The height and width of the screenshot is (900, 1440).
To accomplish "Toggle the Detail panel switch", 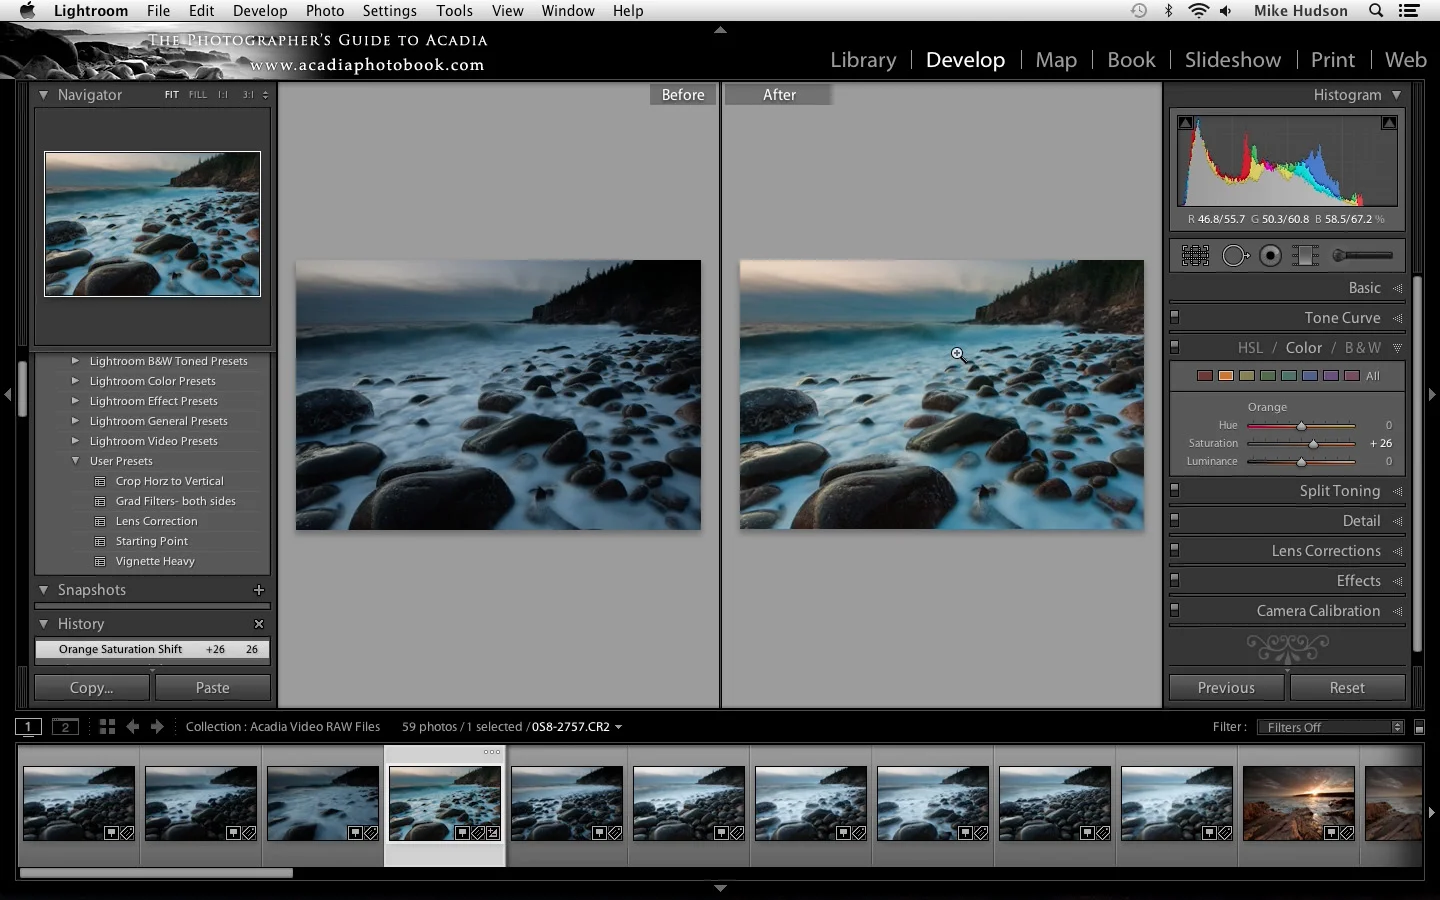I will coord(1175,521).
